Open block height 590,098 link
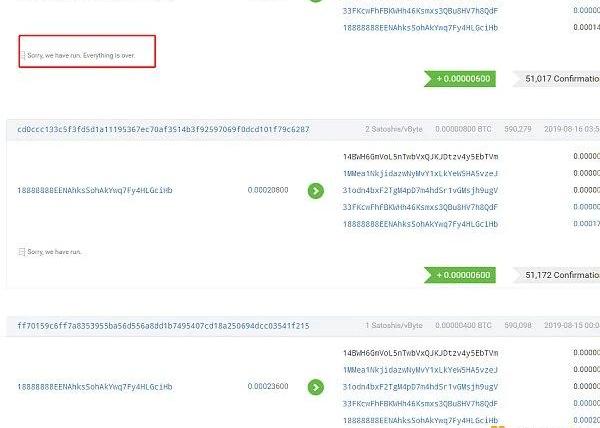The image size is (600, 428). click(518, 325)
